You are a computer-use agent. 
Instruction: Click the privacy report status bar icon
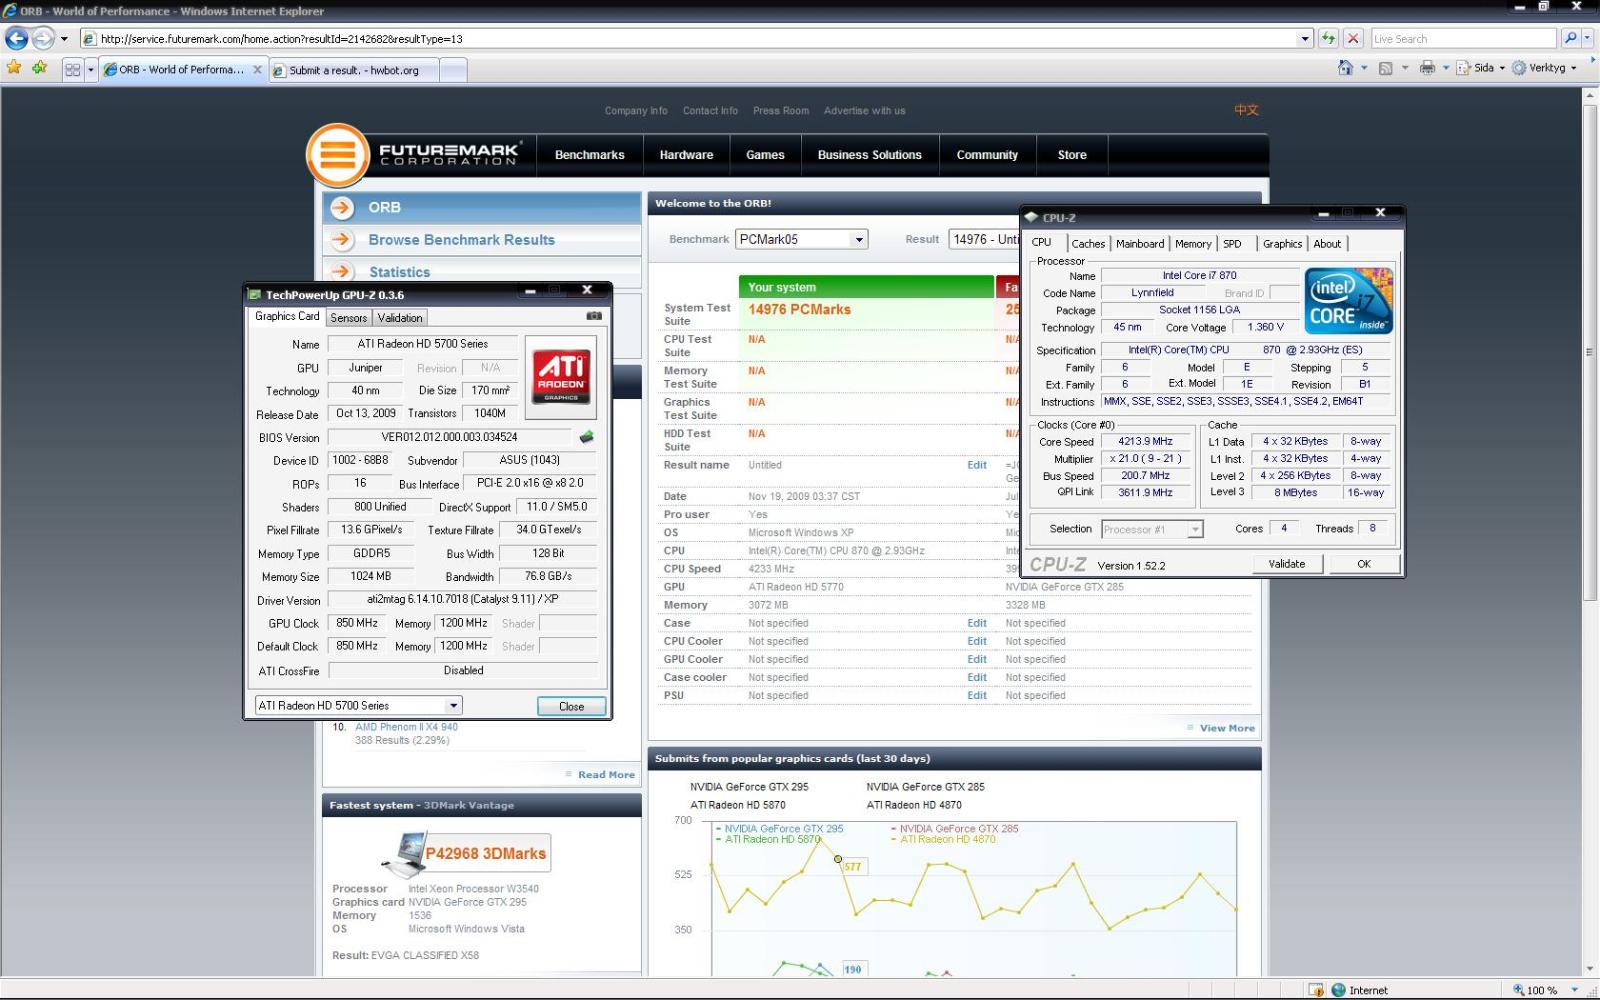pyautogui.click(x=1316, y=990)
